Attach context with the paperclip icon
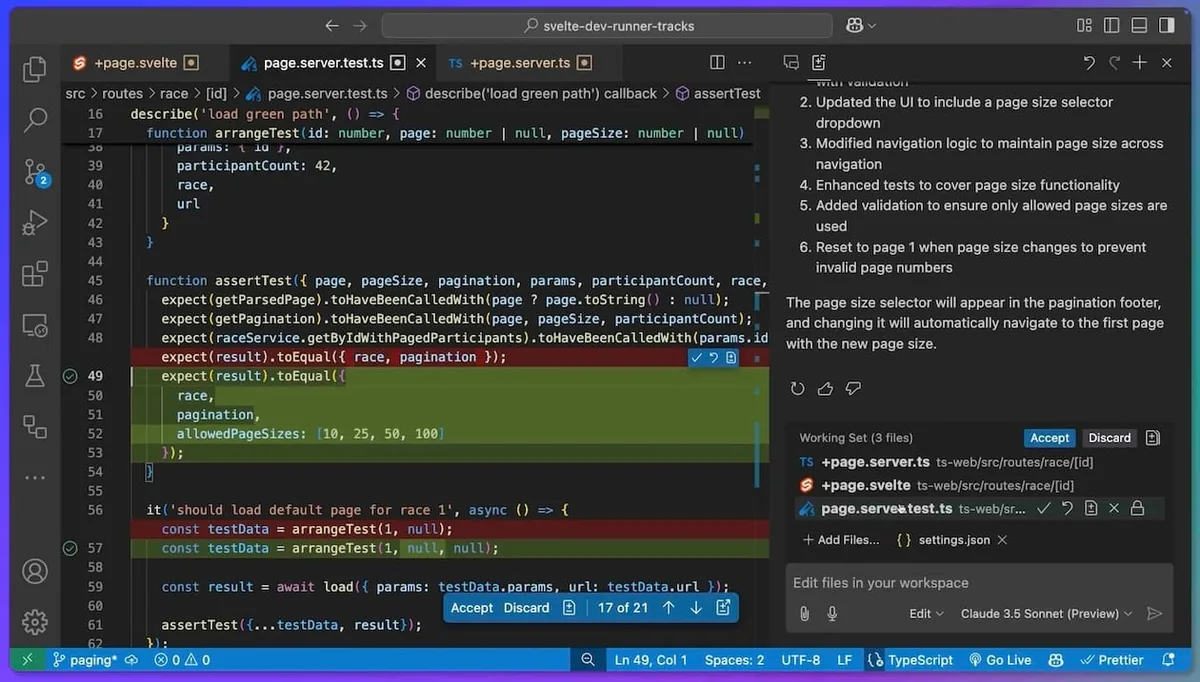The height and width of the screenshot is (682, 1200). (x=804, y=614)
